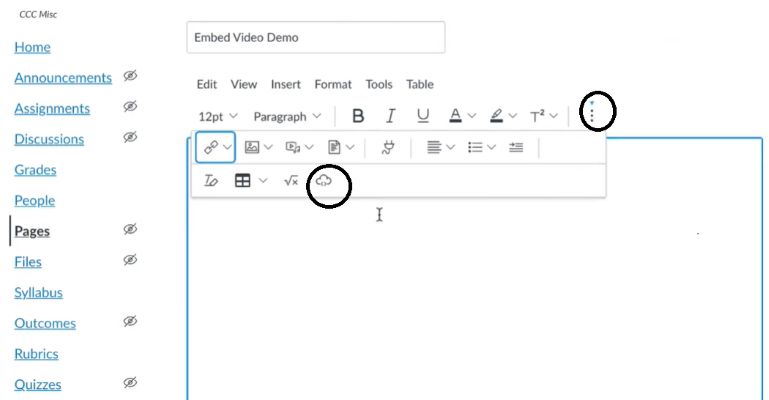Open the Outcomes link
This screenshot has width=769, height=400.
[45, 323]
